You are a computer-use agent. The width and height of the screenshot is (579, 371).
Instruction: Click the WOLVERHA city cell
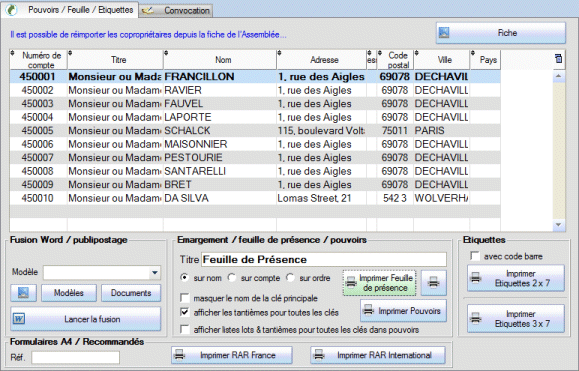tap(441, 198)
